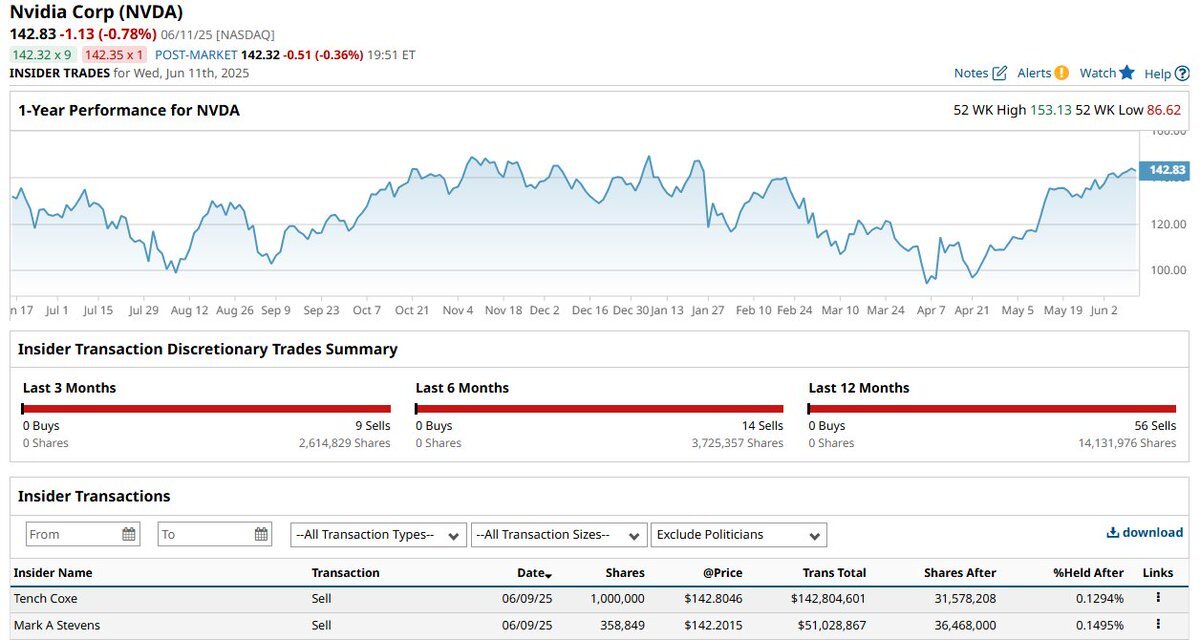
Task: Sort by Shares After column header
Action: point(960,573)
